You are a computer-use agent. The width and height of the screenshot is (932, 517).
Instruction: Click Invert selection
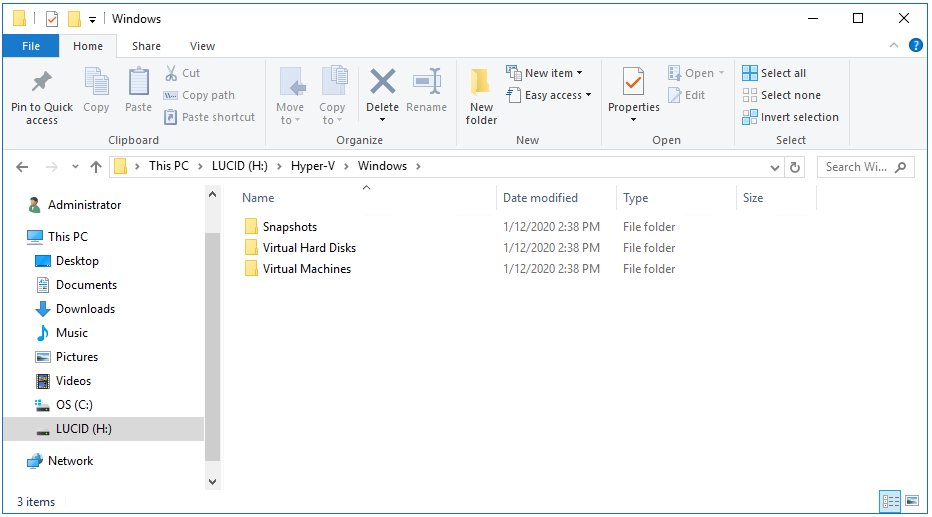click(x=791, y=117)
